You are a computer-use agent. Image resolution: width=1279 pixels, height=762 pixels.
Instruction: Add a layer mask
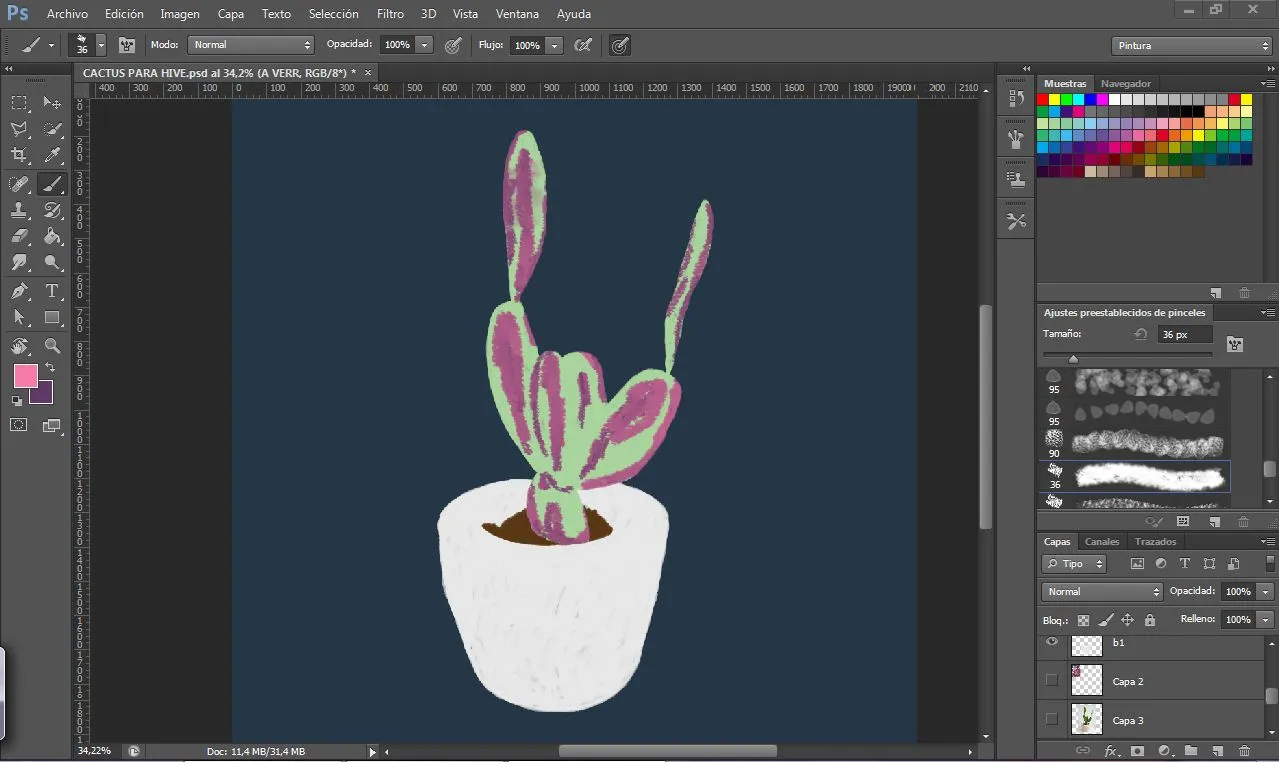[x=1137, y=750]
